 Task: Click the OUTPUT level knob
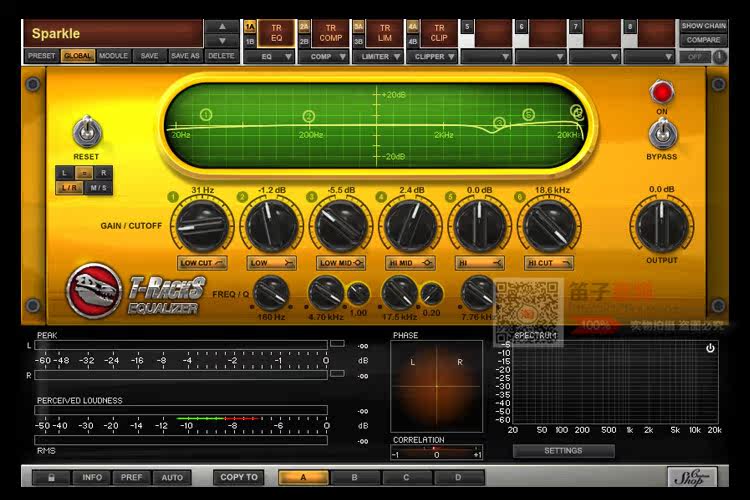click(x=662, y=226)
